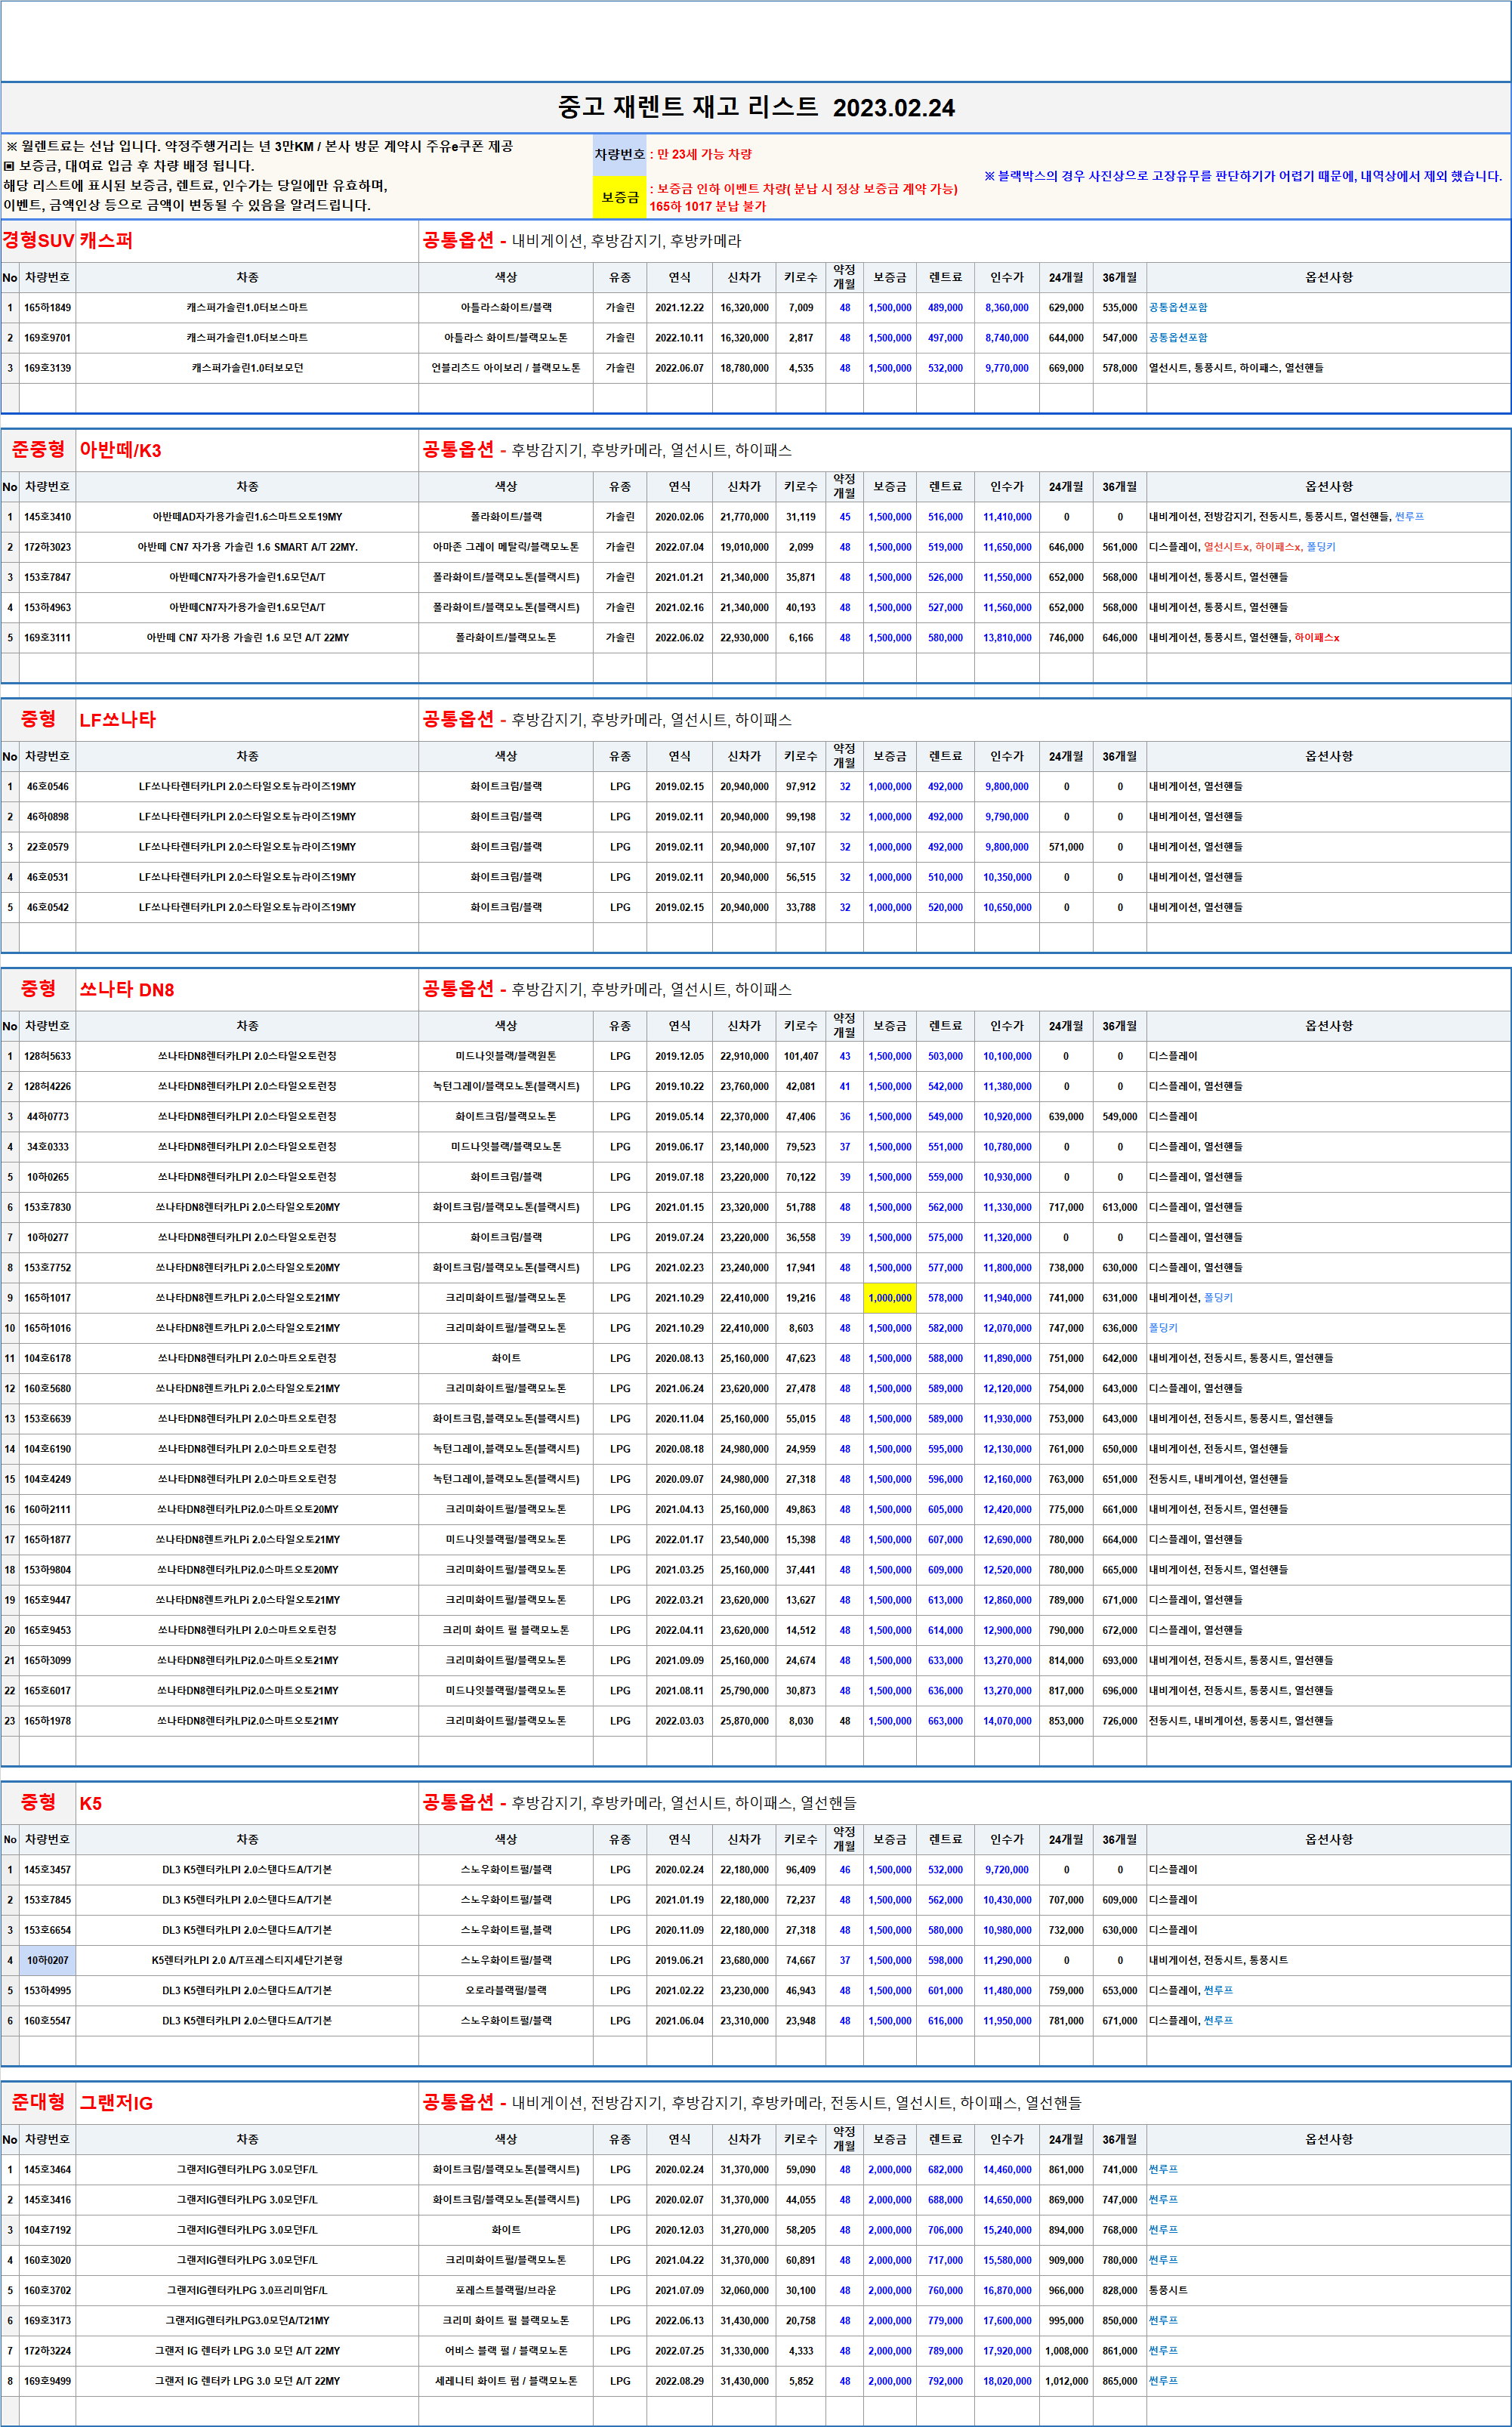
Task: Click 공통옵션포함 in the 165하1849 row
Action: (x=1178, y=308)
